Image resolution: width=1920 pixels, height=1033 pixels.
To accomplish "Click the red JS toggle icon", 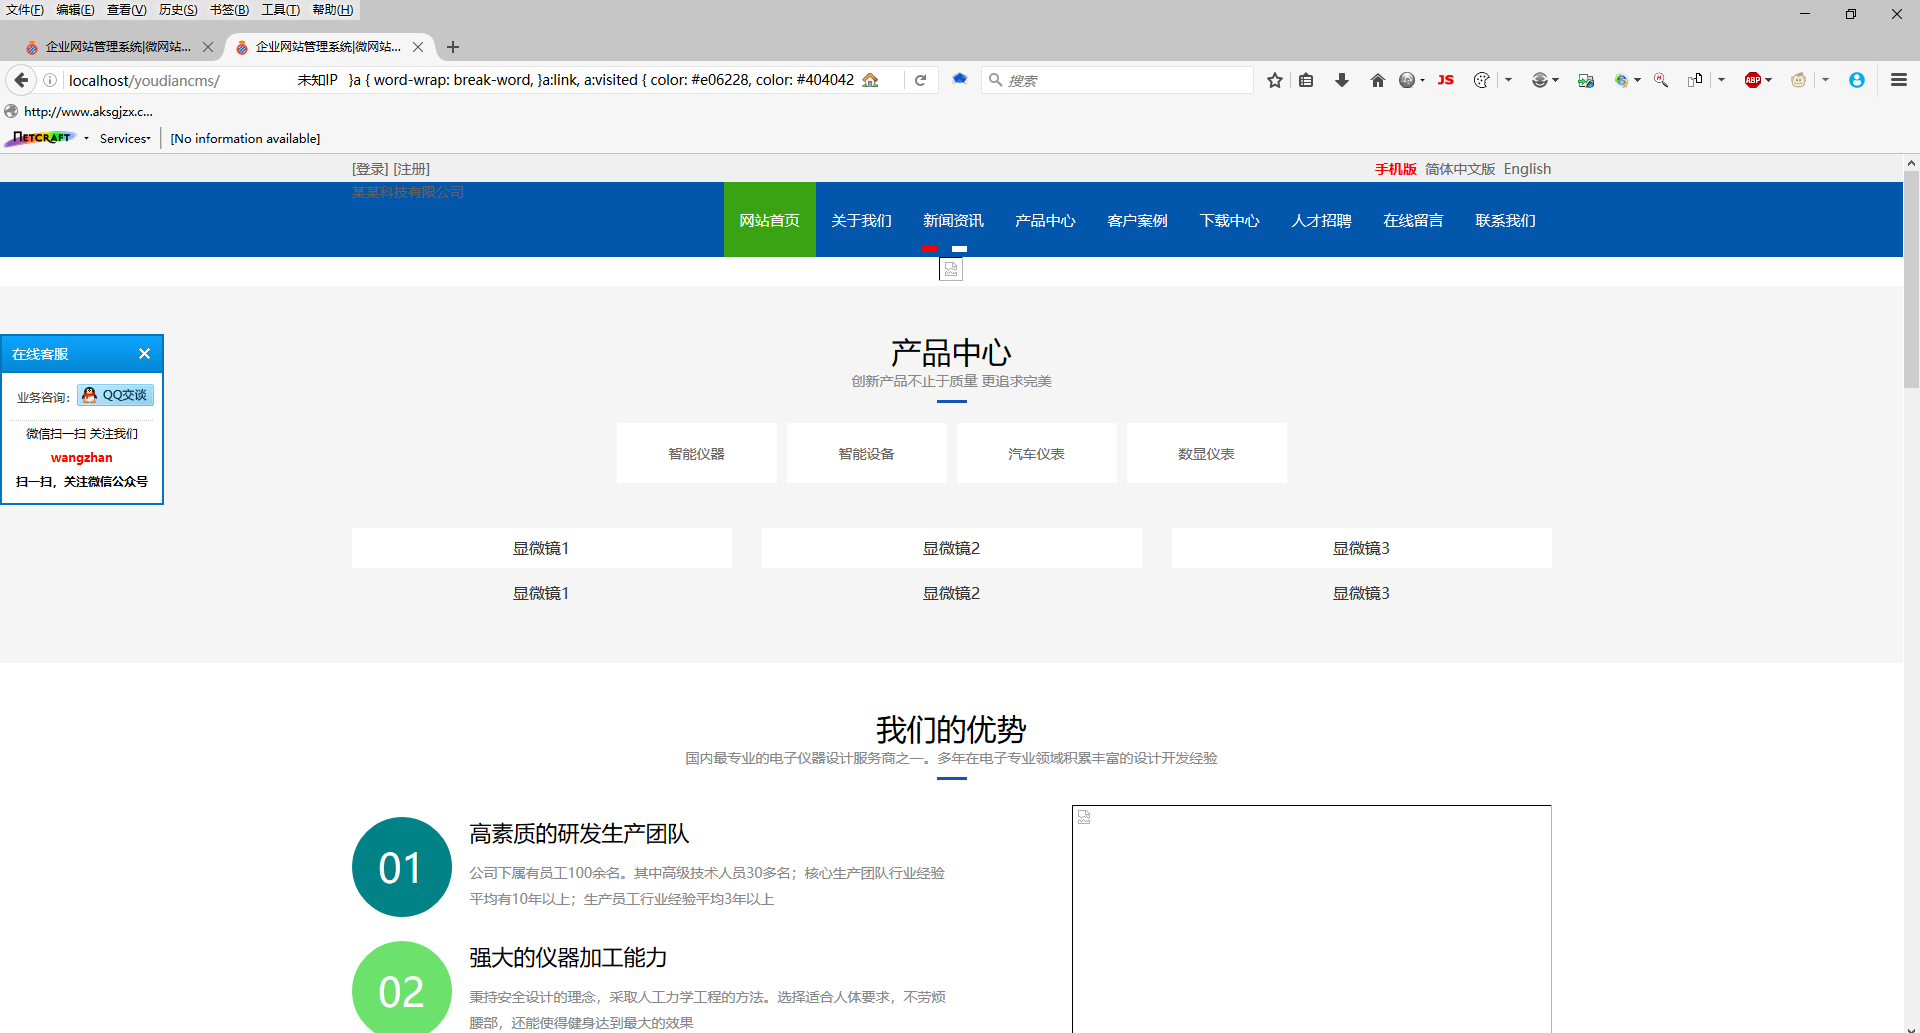I will 1446,80.
